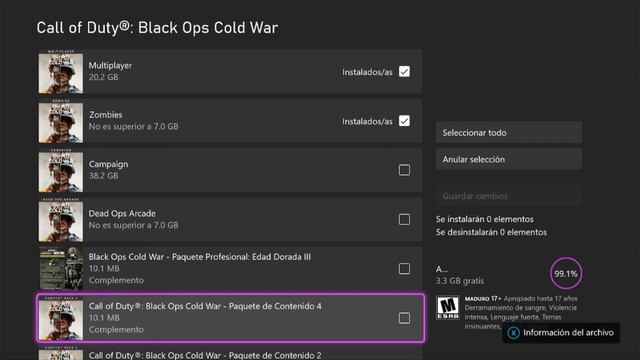Viewport: 640px width, 360px height.
Task: Click the Instalados/as label for Multiplayer
Action: tap(367, 72)
